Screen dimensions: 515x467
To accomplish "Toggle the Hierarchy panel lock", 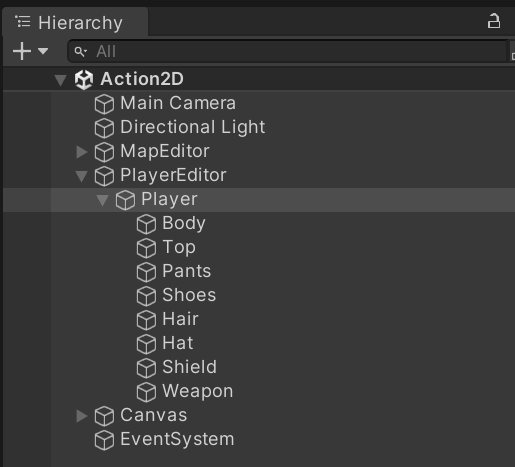I will point(494,21).
